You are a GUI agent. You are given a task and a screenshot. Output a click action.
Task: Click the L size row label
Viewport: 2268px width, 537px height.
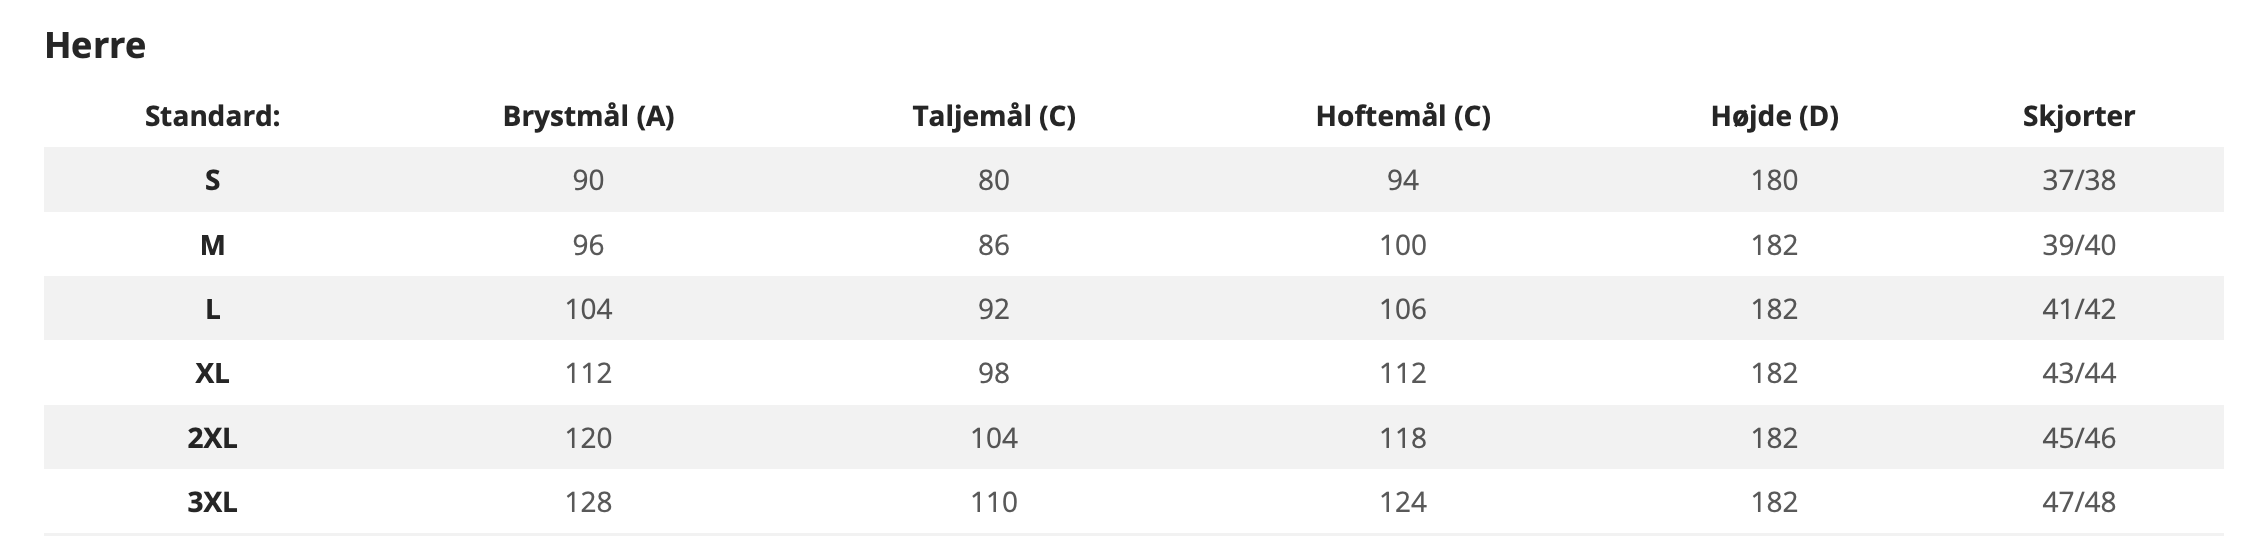pos(212,309)
